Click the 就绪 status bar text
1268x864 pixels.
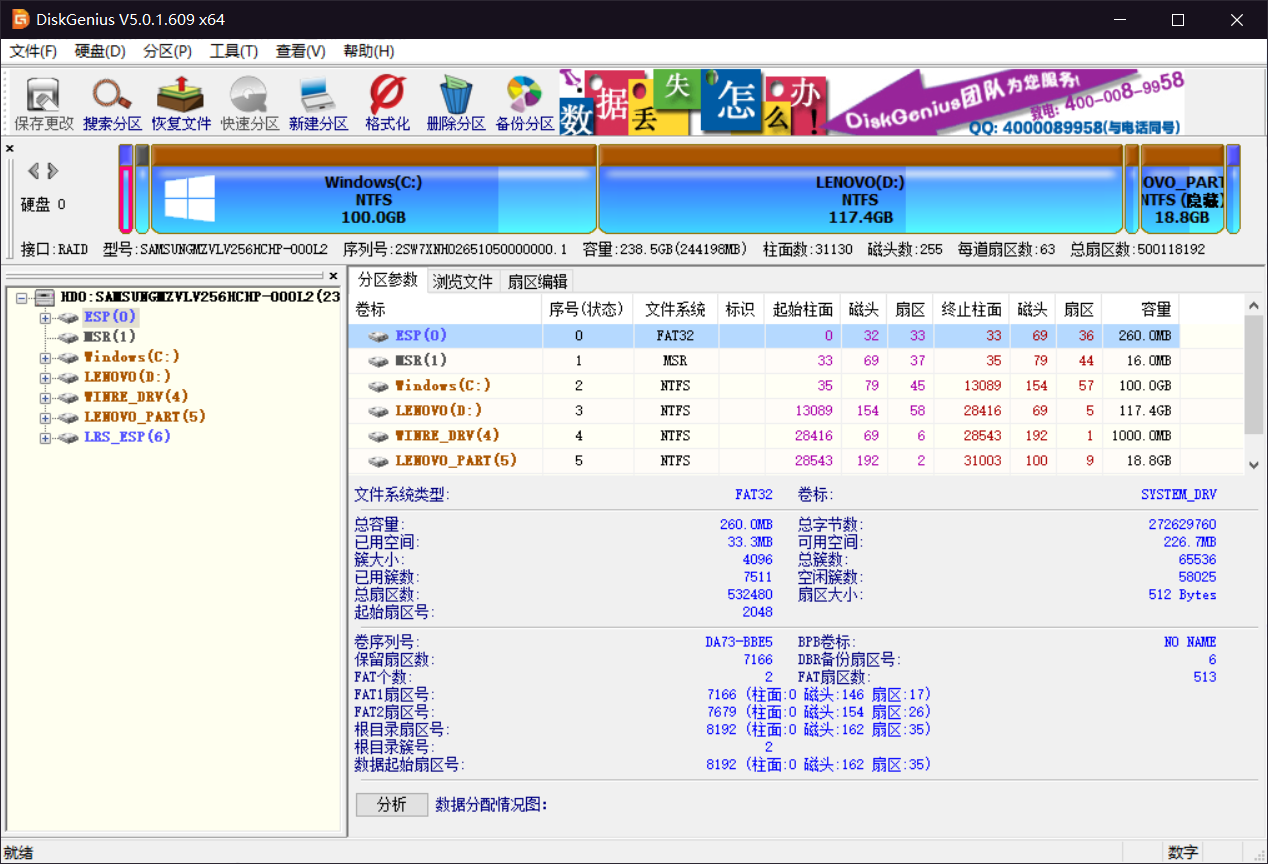[19, 853]
